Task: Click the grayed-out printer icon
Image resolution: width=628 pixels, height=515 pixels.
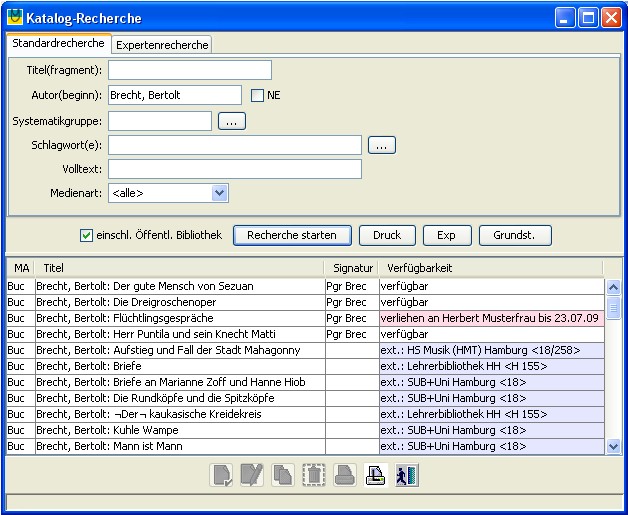Action: click(345, 476)
